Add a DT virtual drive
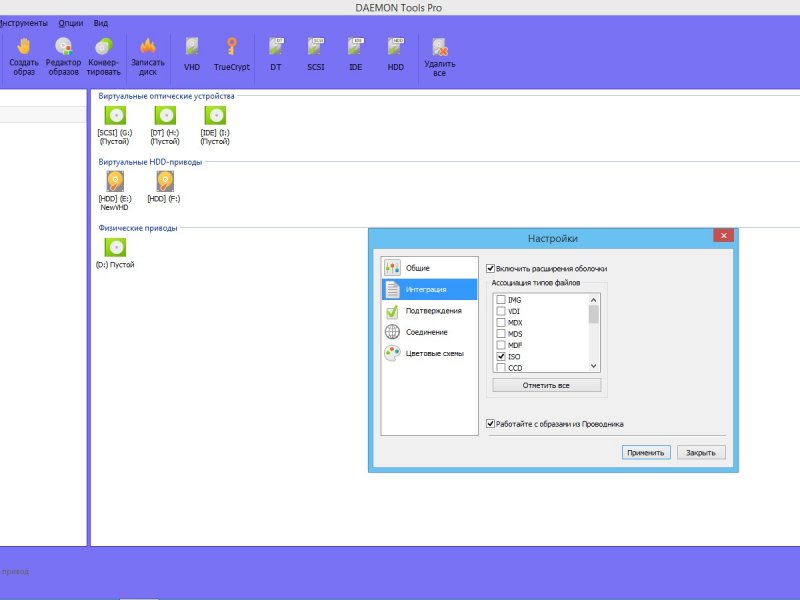Screen dimensions: 800x600 click(276, 54)
